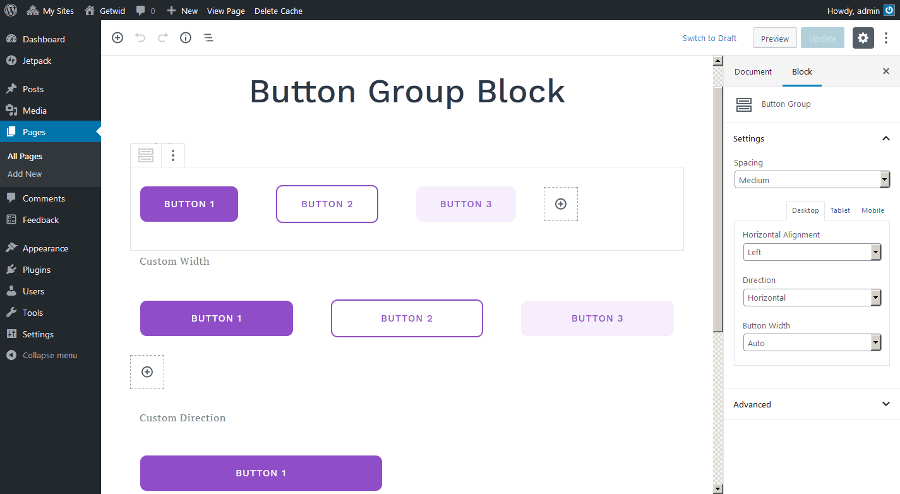Viewport: 900px width, 494px height.
Task: Click the Undo arrow in editor toolbar
Action: click(x=140, y=38)
